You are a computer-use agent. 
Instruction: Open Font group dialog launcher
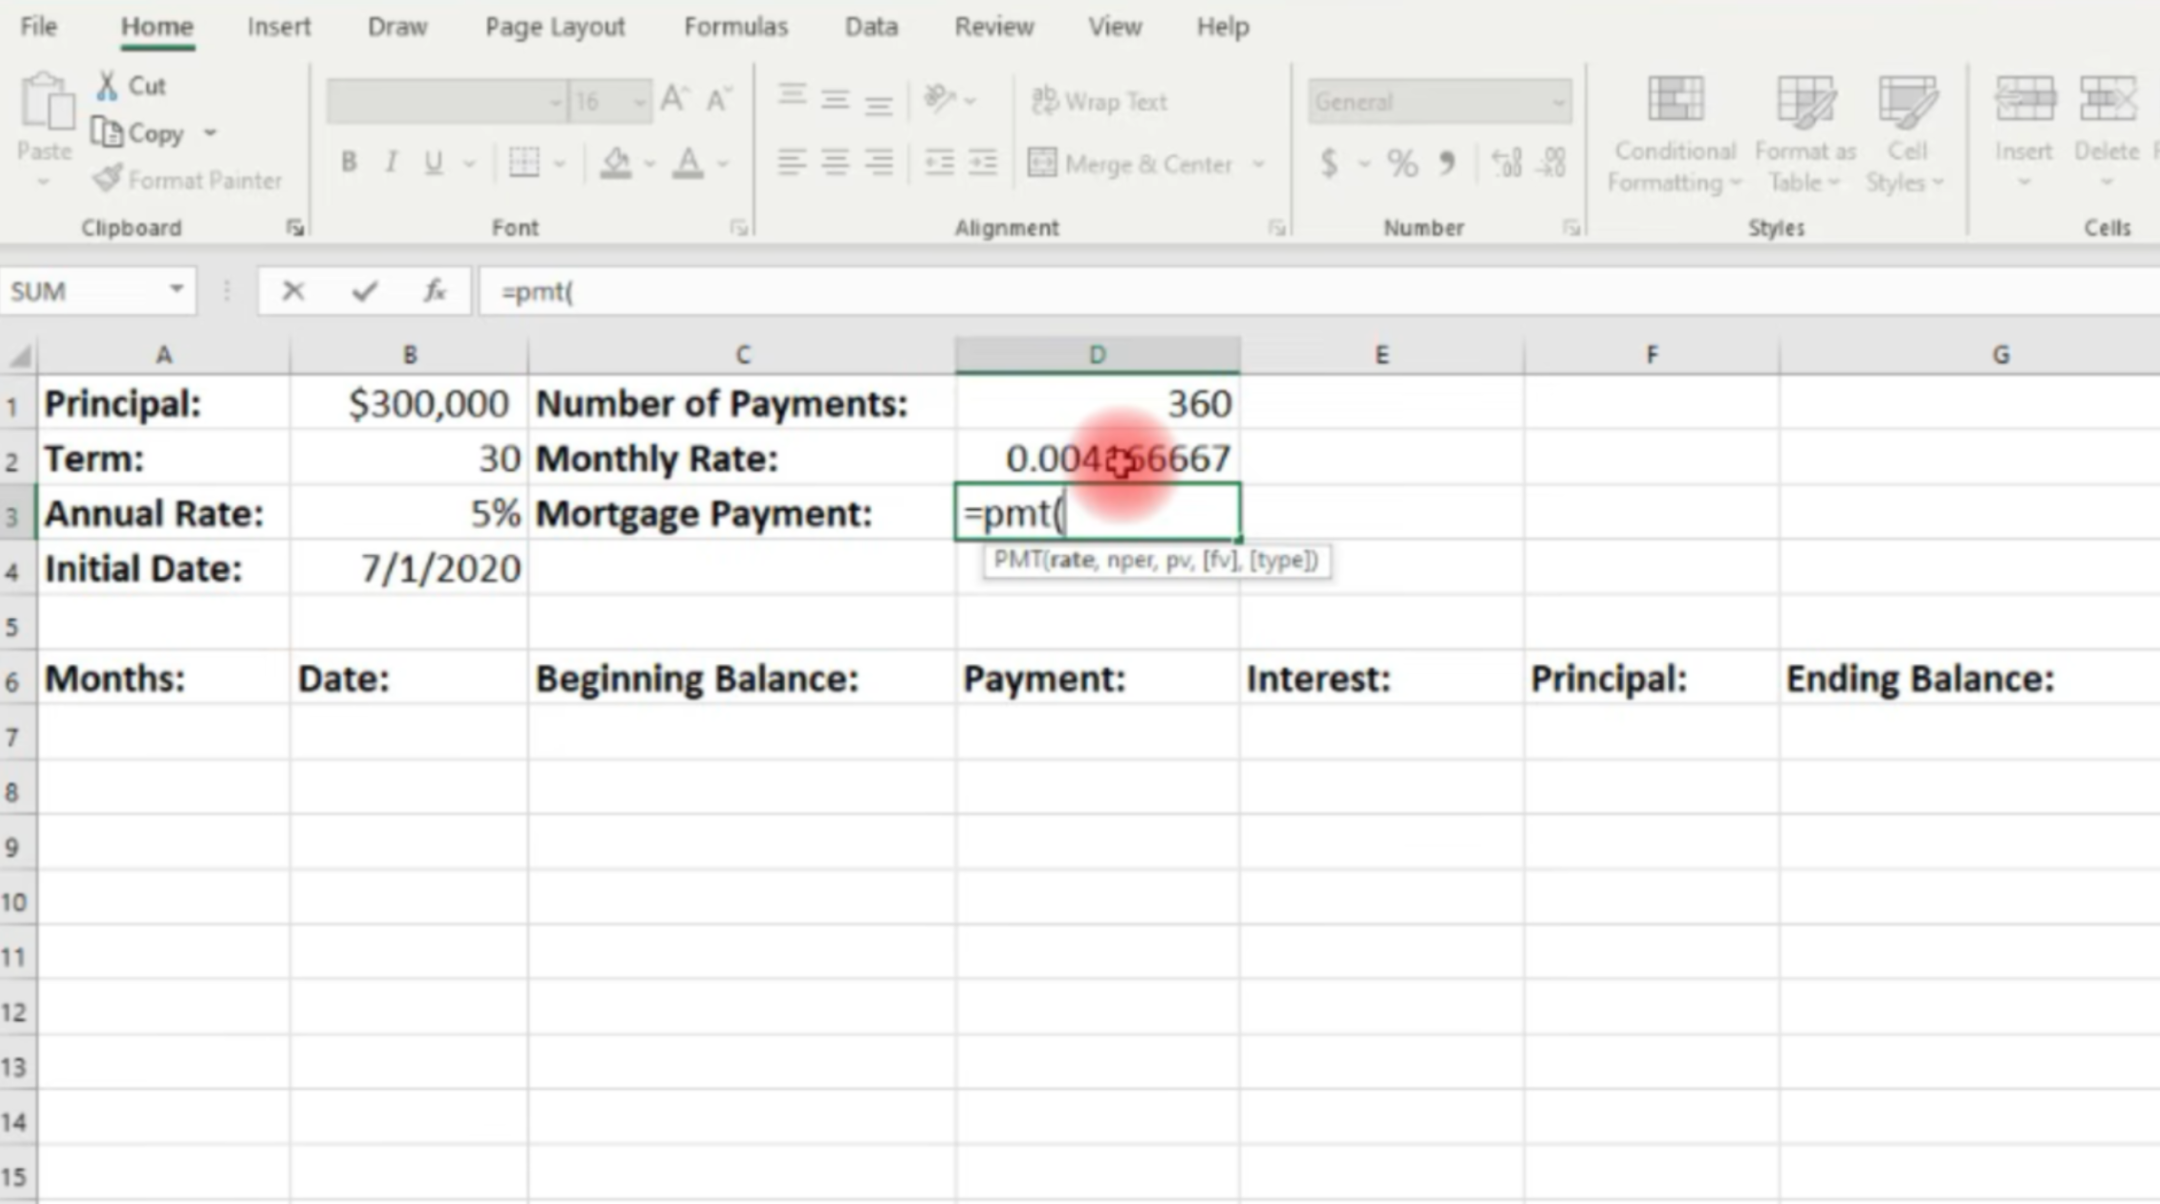coord(739,228)
